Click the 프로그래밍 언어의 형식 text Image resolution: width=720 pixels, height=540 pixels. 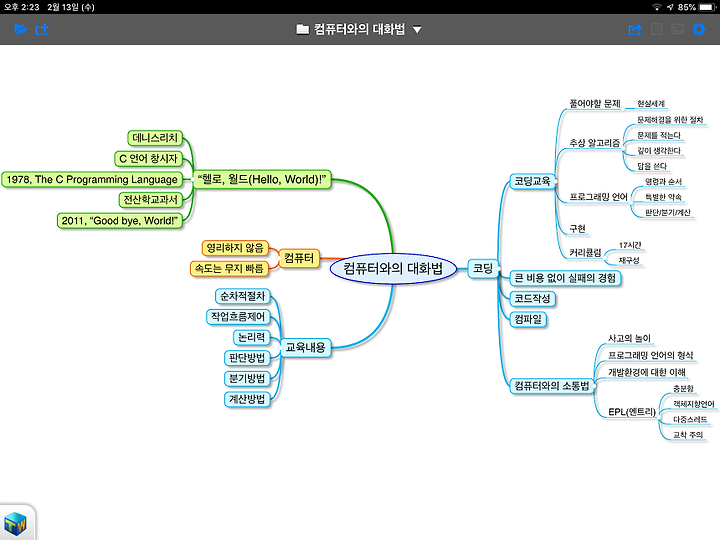(x=651, y=355)
